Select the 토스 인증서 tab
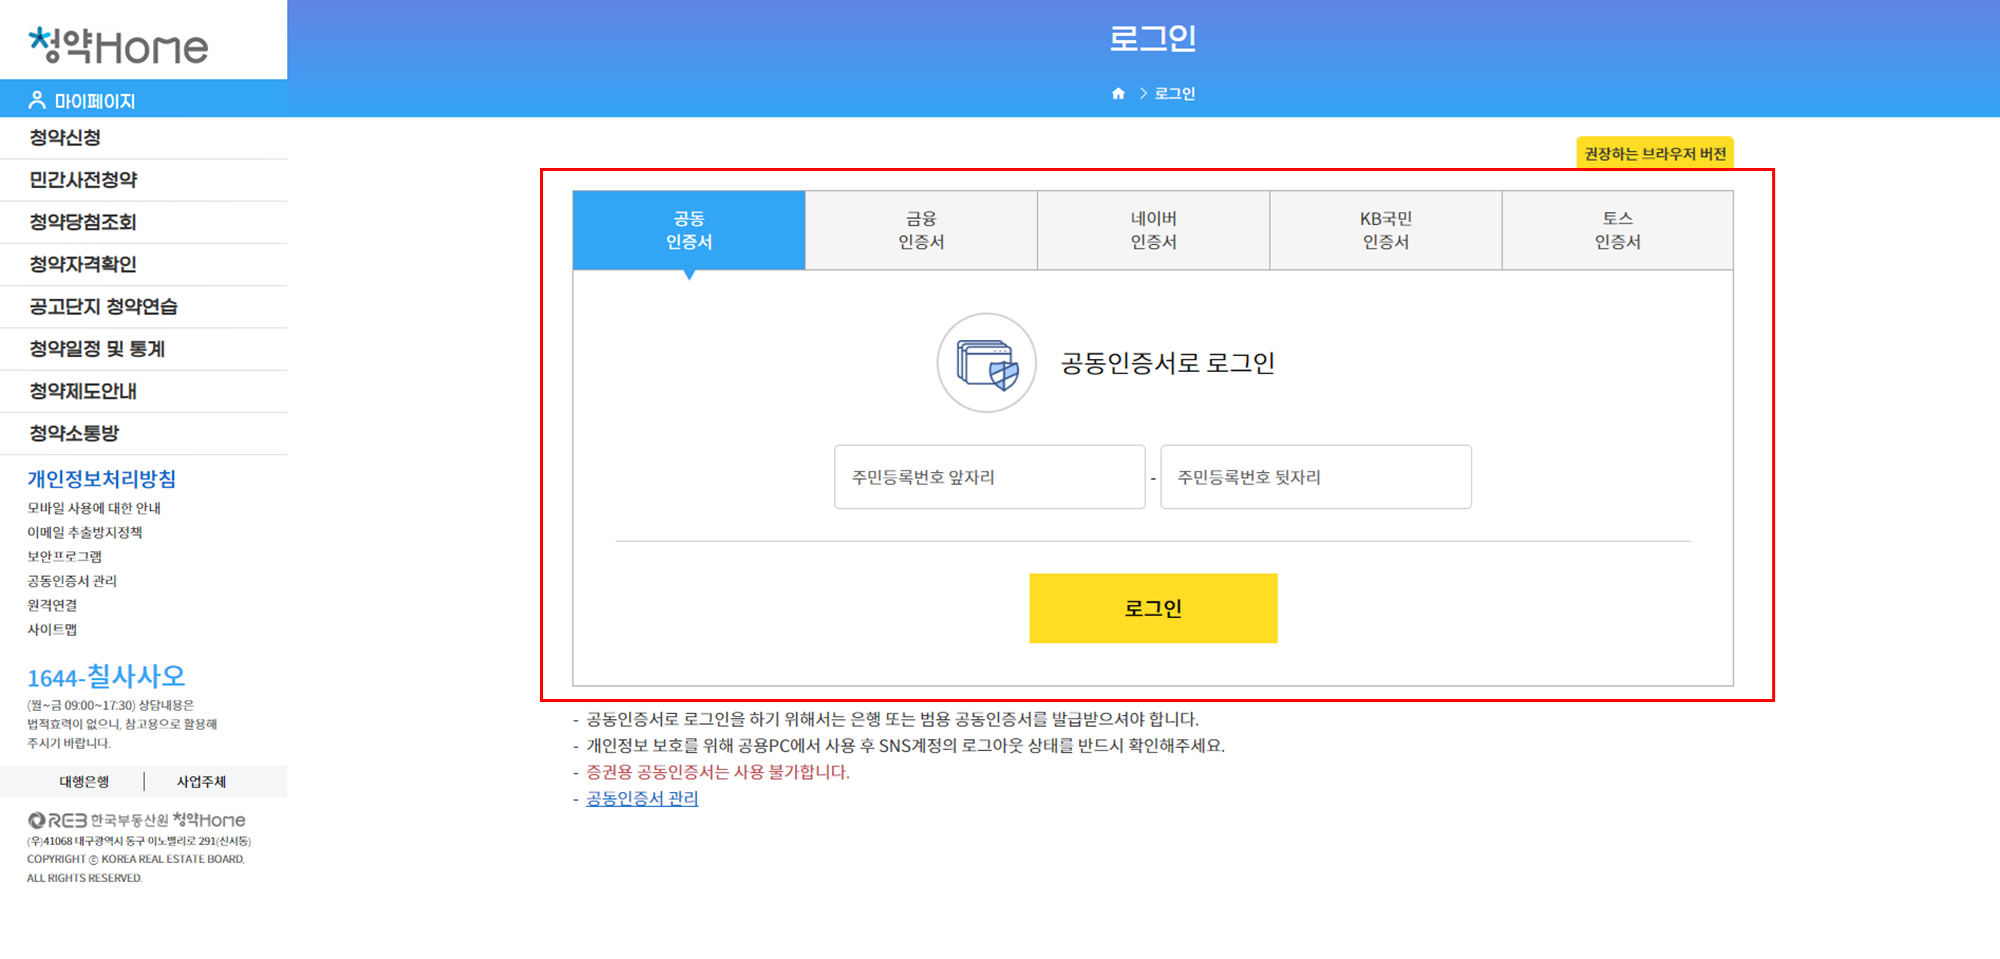Screen dimensions: 2000x959 (x=1617, y=229)
